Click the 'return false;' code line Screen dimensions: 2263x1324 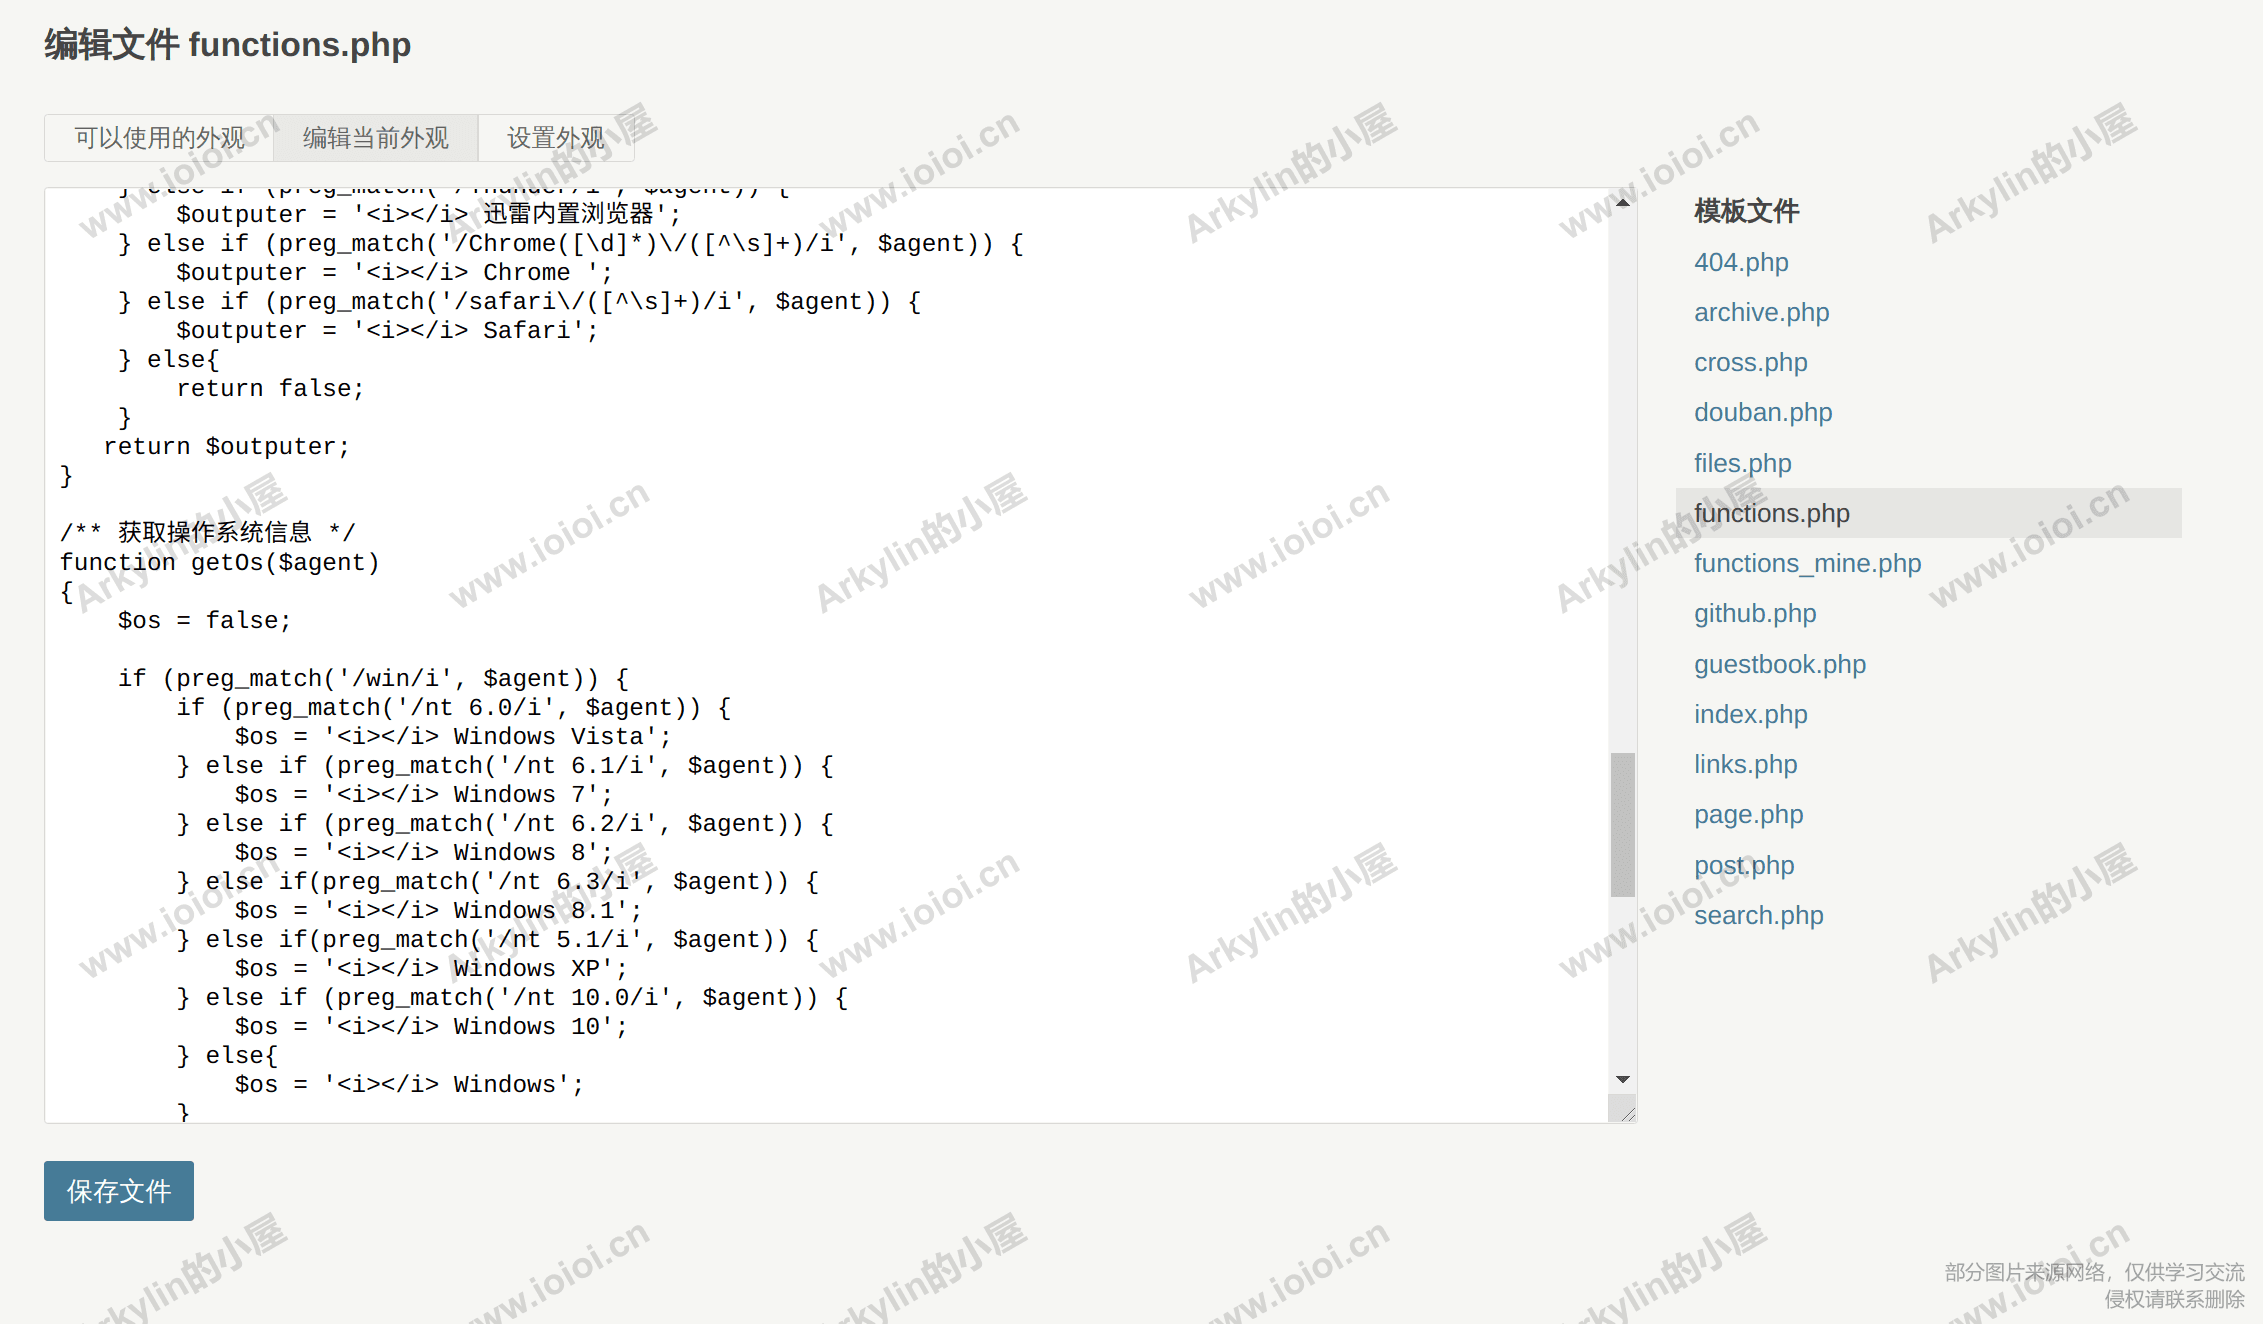click(270, 388)
